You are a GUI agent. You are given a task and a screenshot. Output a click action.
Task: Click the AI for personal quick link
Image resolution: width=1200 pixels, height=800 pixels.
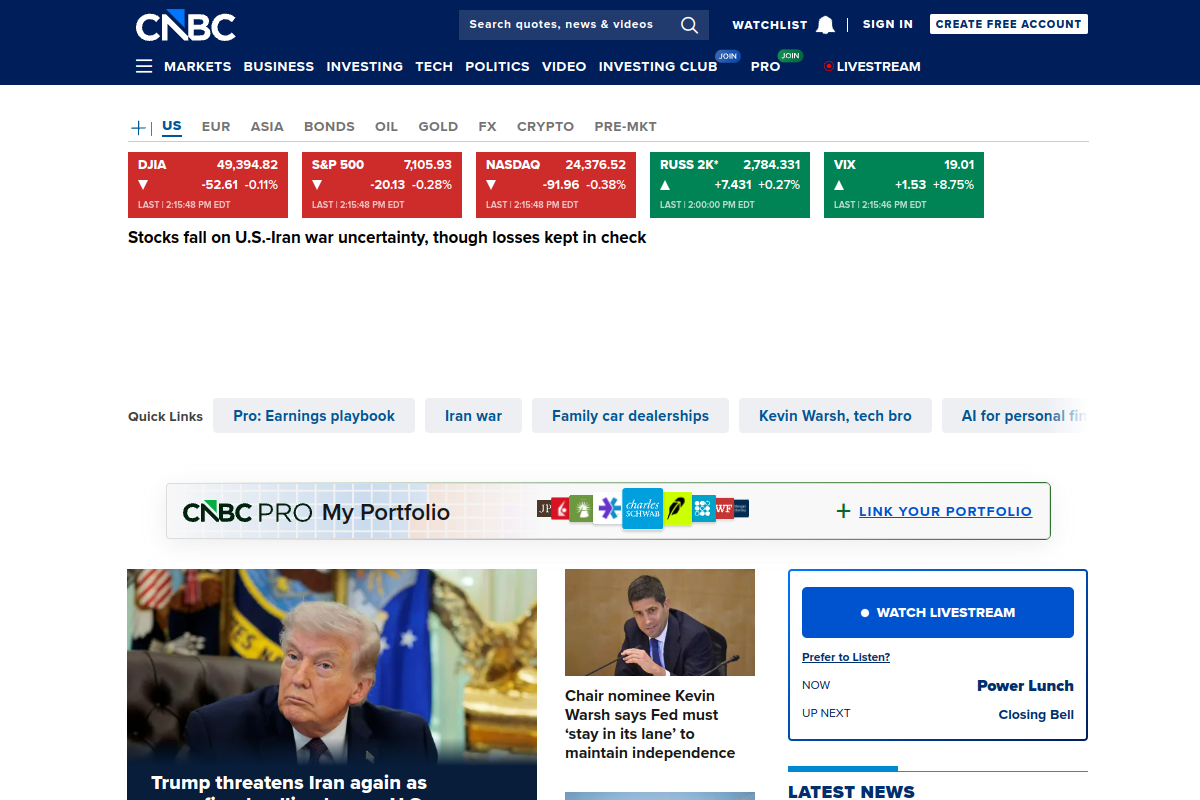[x=1015, y=416]
